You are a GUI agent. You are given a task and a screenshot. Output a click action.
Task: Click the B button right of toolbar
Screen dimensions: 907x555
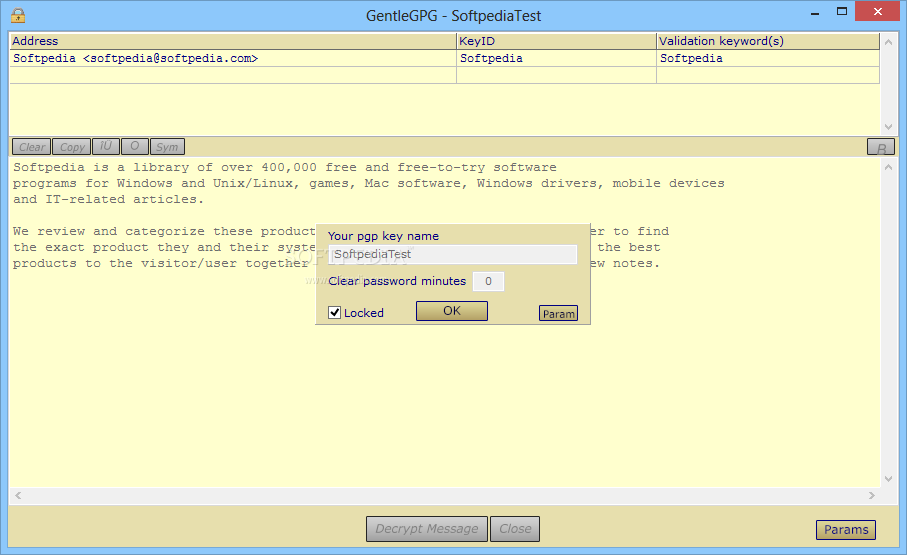[881, 148]
